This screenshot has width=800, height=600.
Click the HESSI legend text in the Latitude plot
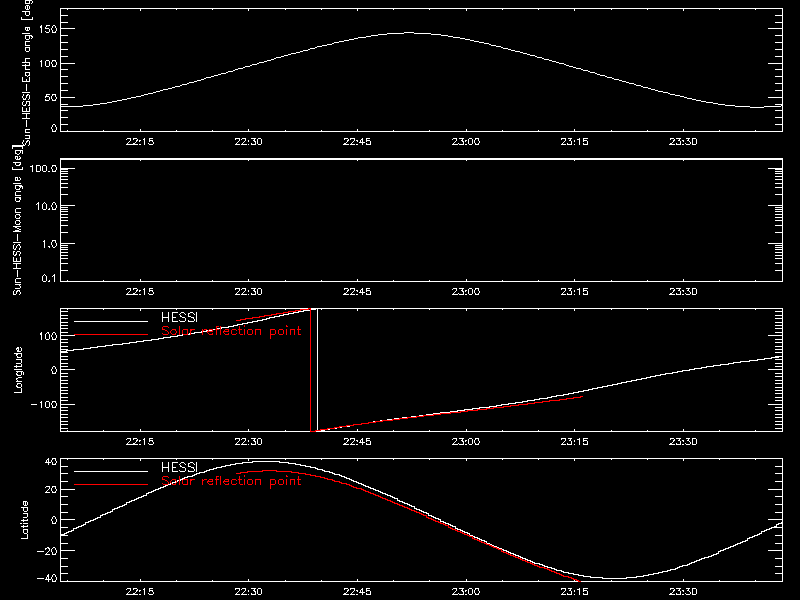(x=179, y=468)
